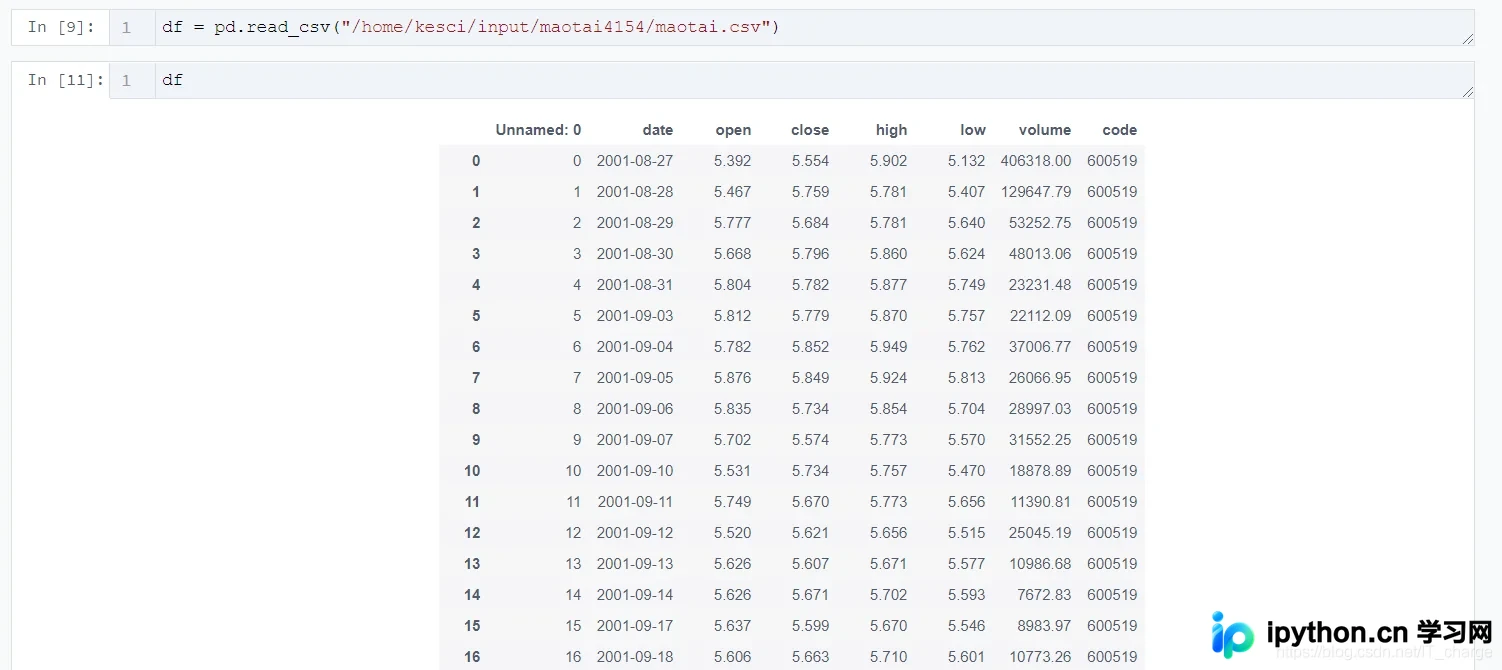
Task: Click the "close" column header
Action: [x=810, y=130]
